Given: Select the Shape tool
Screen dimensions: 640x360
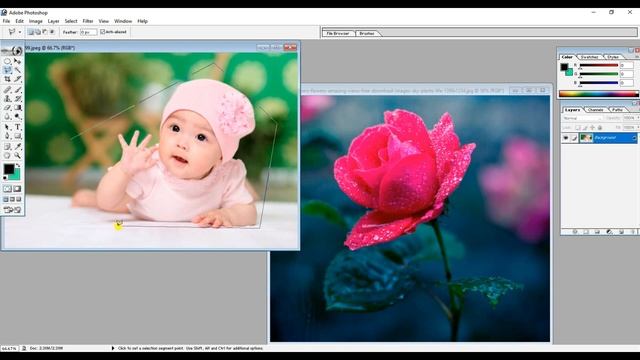Looking at the screenshot, I should coord(18,136).
